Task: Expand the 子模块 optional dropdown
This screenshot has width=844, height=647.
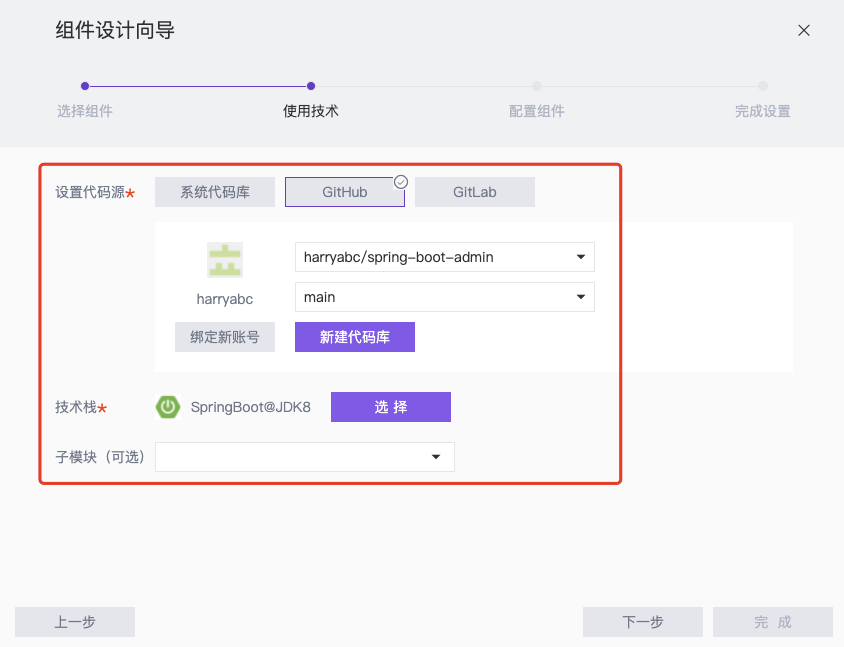Action: click(305, 457)
